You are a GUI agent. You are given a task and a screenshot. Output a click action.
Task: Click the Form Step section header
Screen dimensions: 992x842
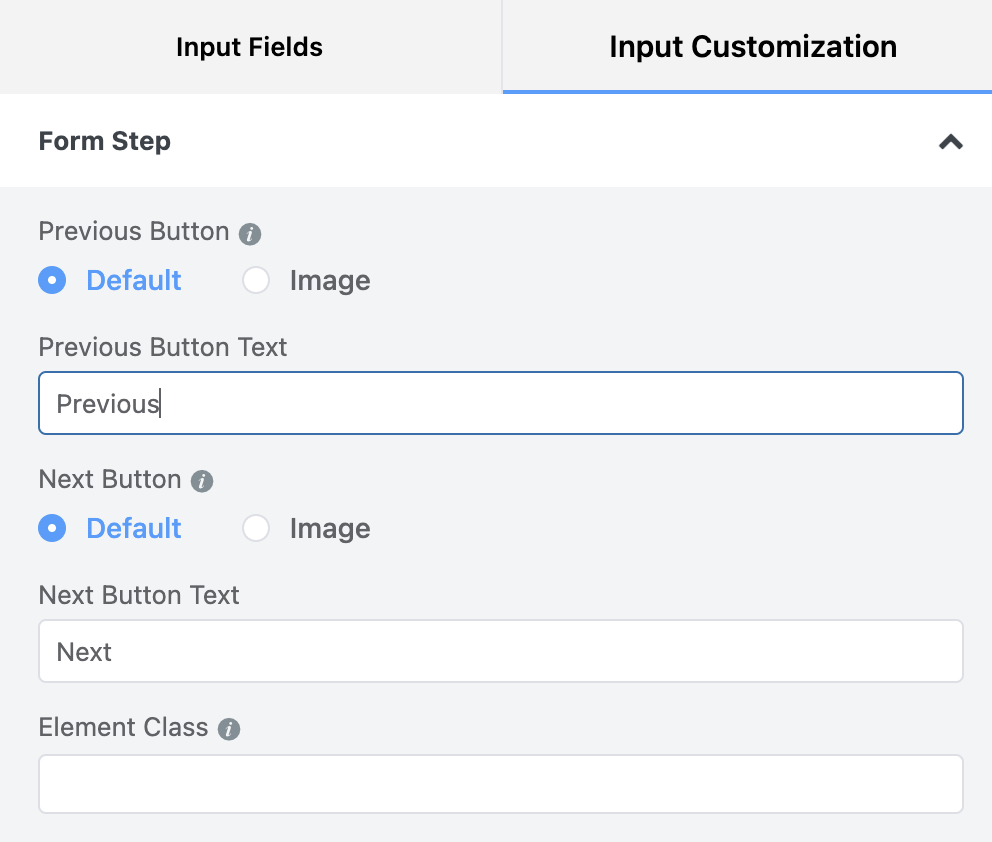105,141
